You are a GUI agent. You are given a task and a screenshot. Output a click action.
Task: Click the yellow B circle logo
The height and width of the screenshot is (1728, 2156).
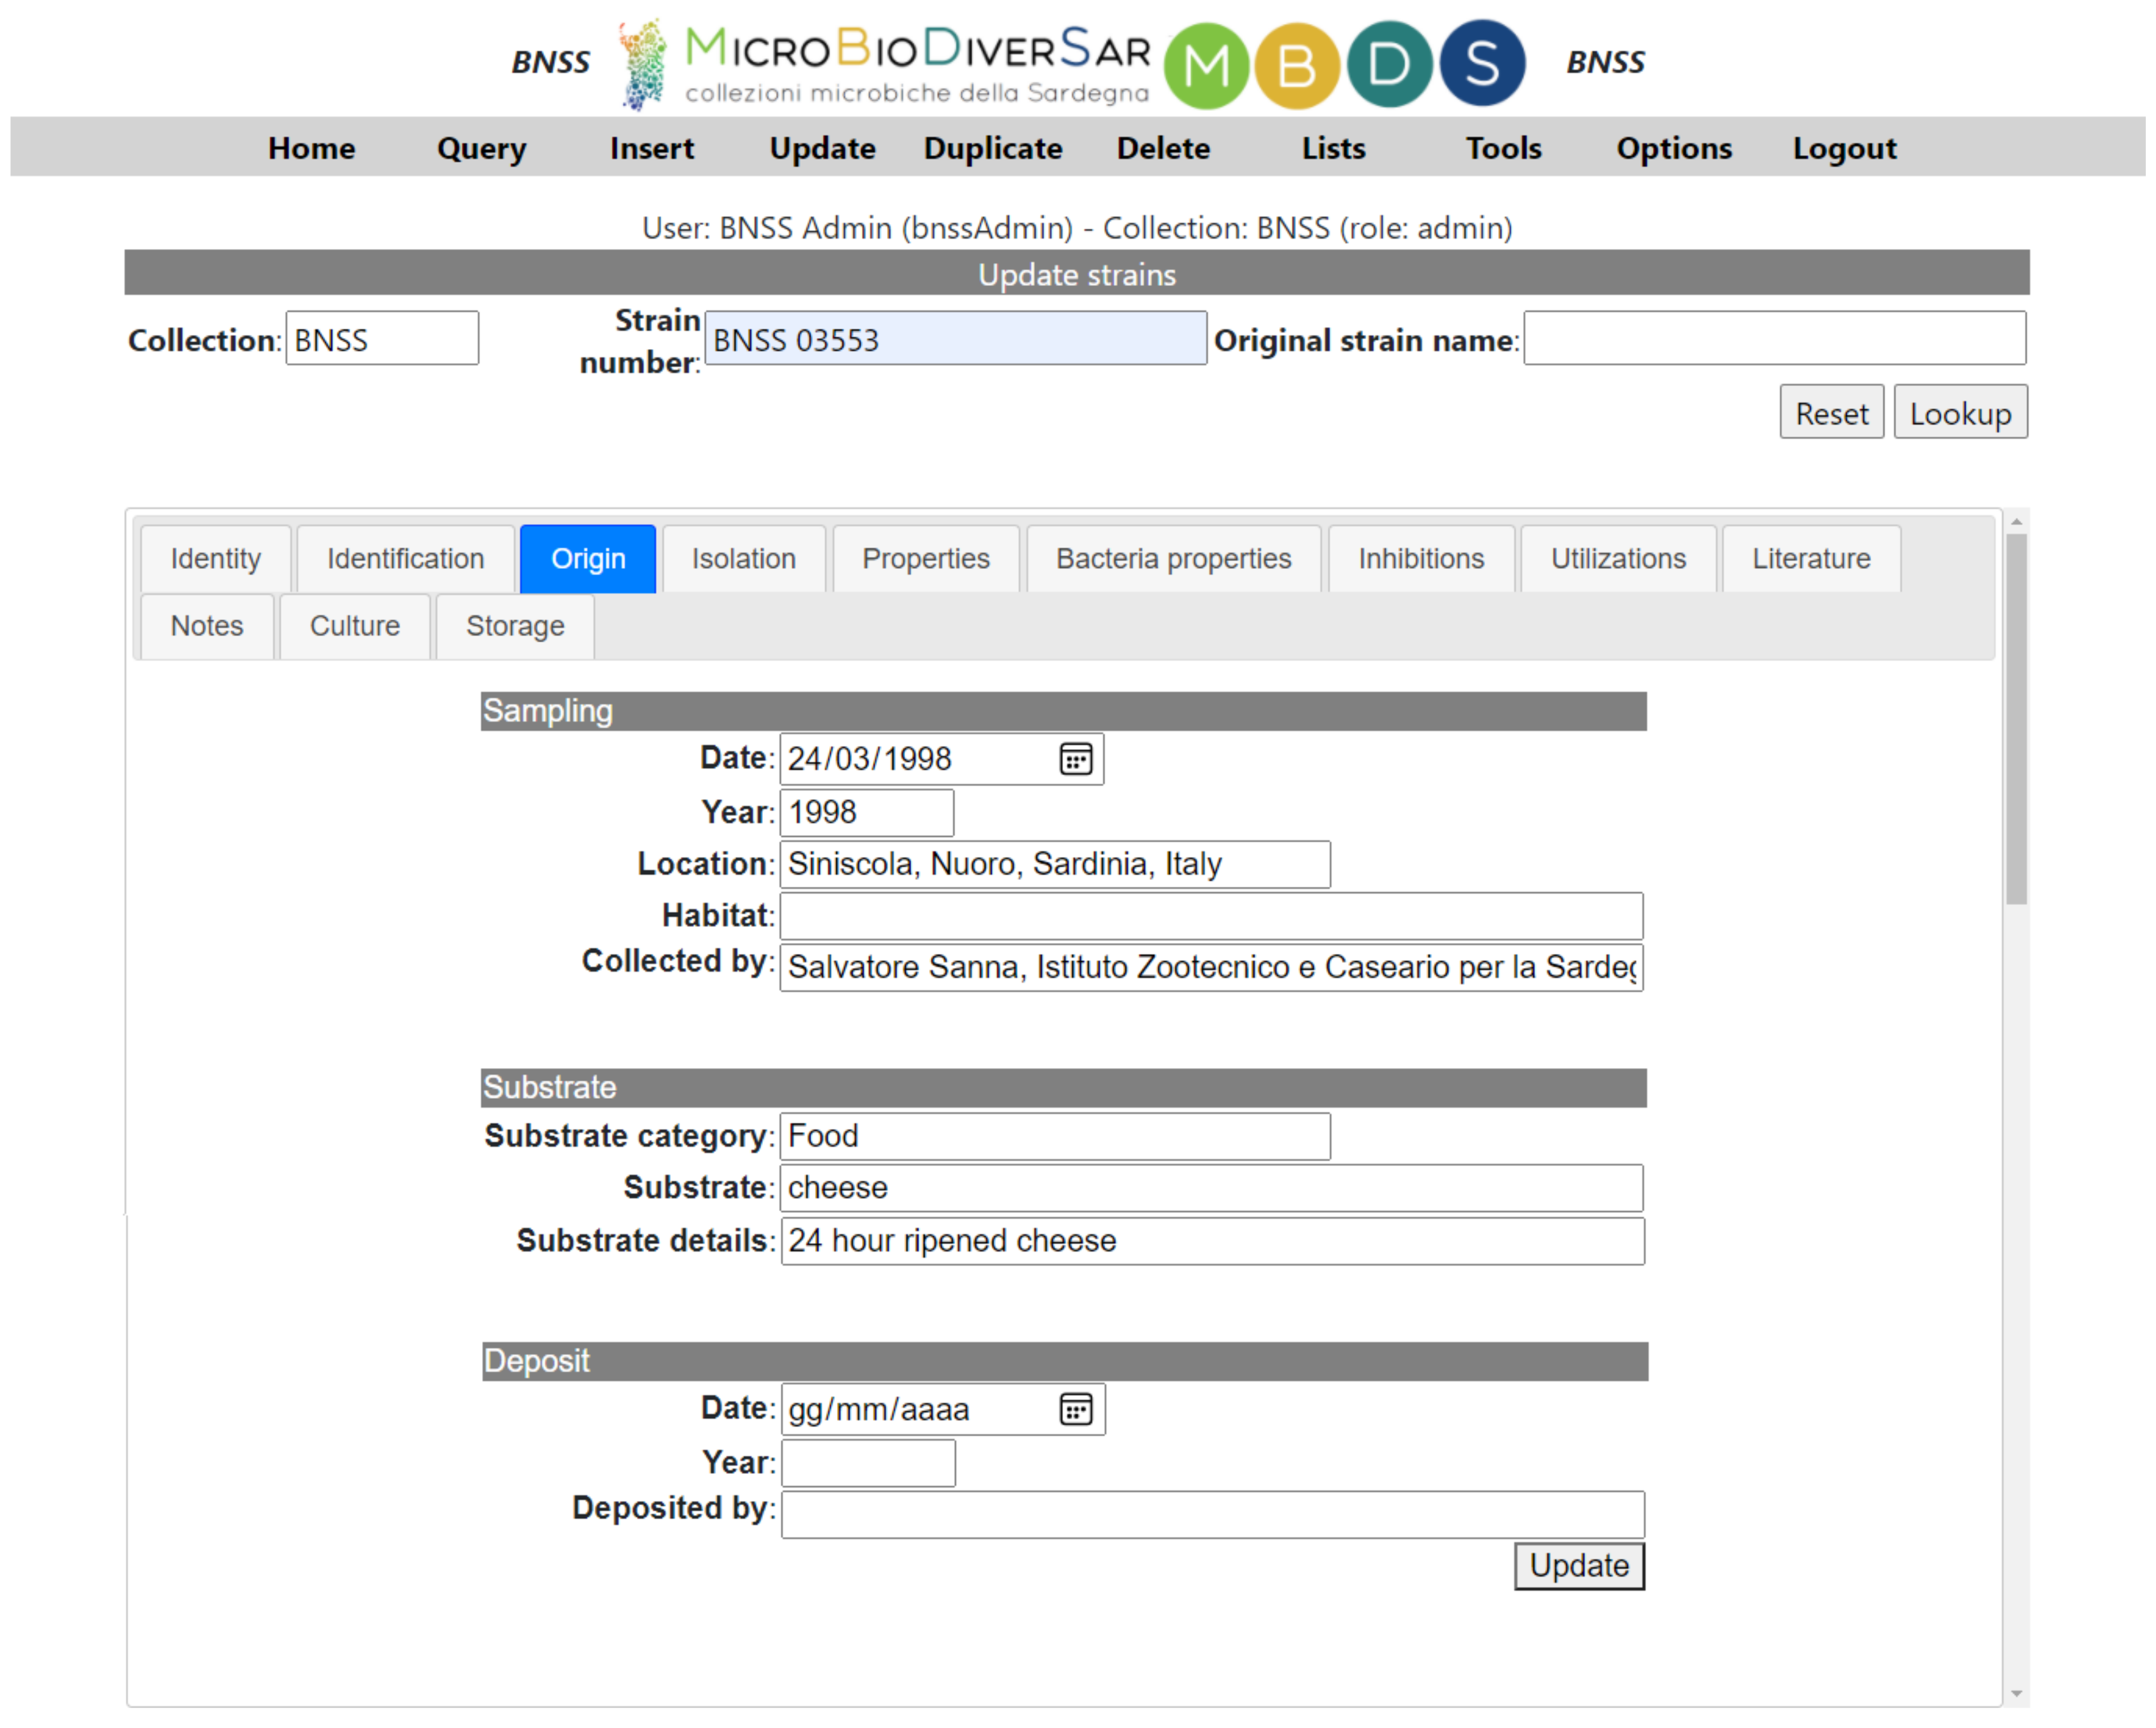point(1296,64)
